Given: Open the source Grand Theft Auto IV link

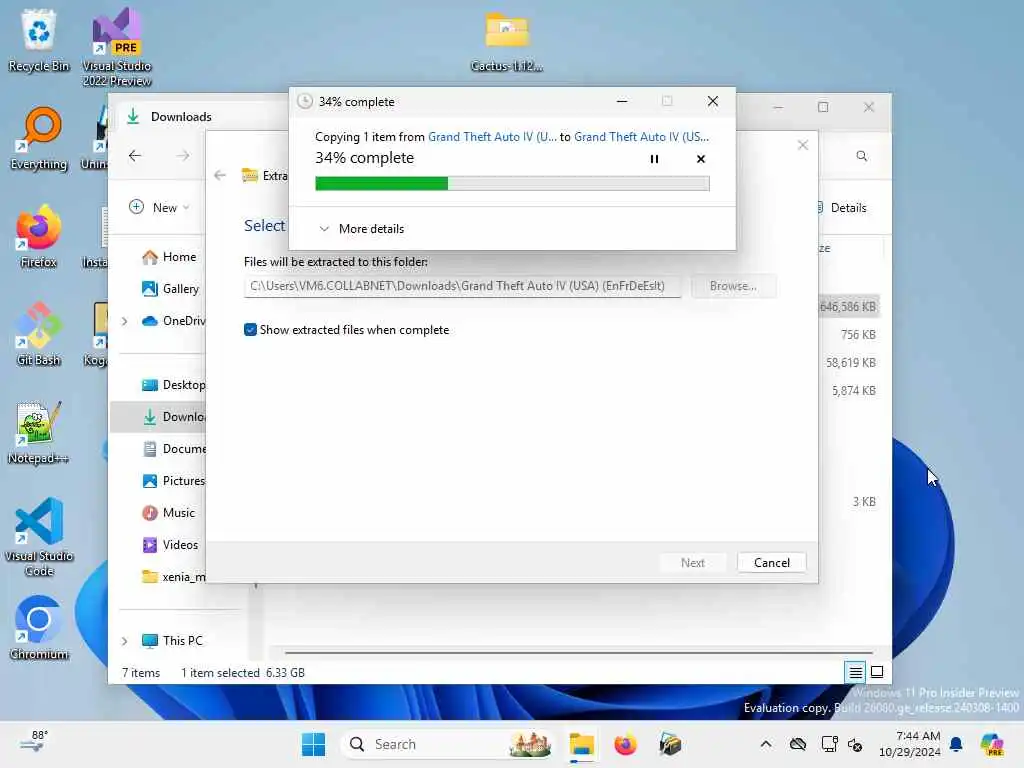Looking at the screenshot, I should (x=492, y=136).
